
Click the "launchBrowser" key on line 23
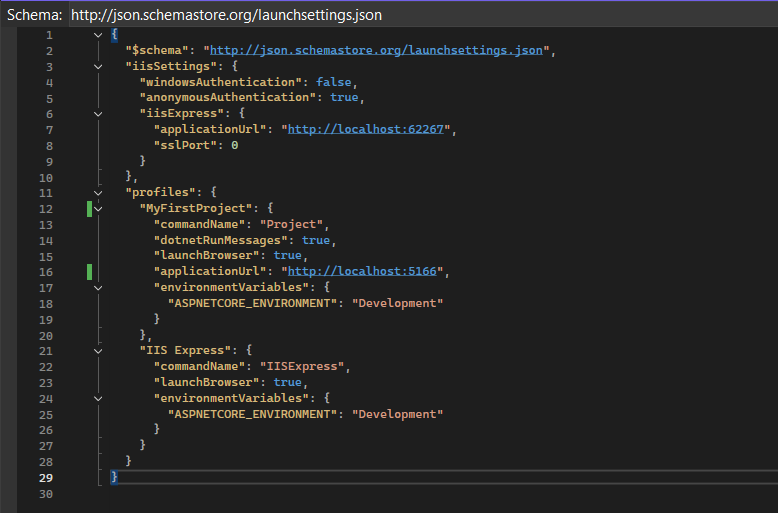click(206, 382)
